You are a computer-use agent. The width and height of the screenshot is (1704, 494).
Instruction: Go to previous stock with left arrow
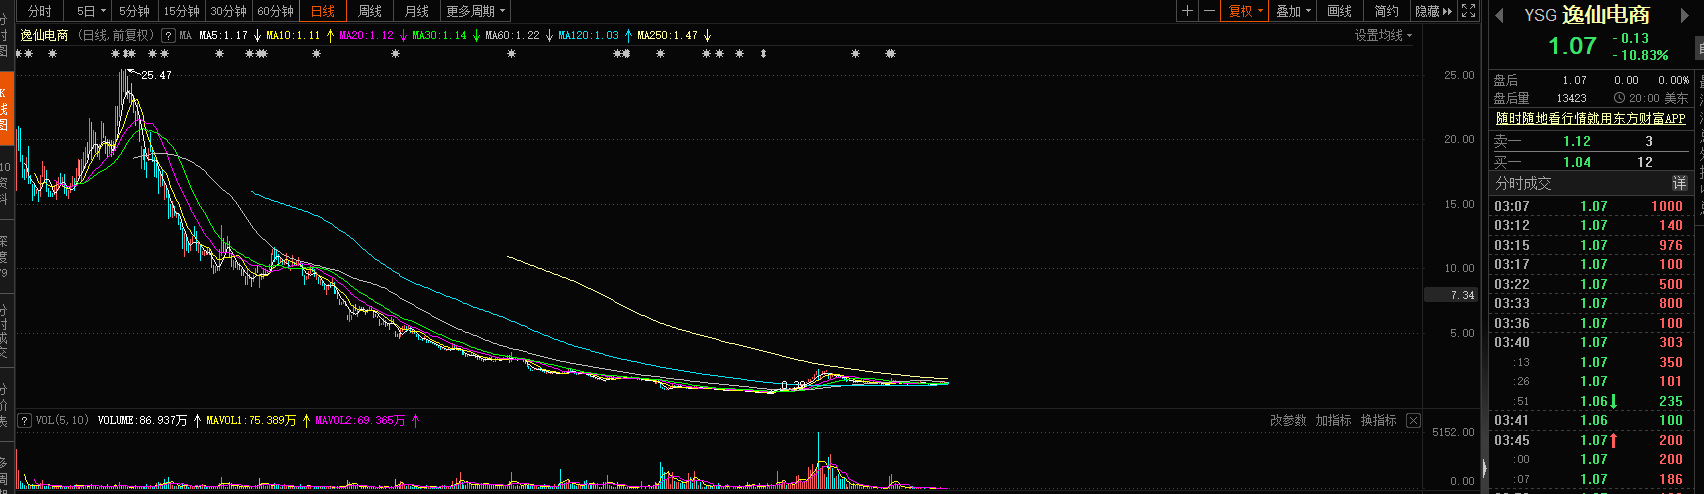[1499, 16]
